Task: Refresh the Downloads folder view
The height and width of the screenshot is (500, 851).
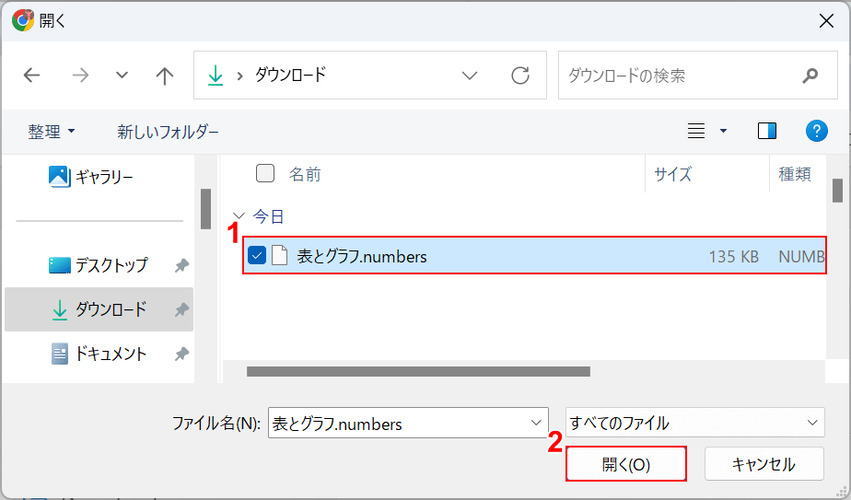Action: point(520,75)
